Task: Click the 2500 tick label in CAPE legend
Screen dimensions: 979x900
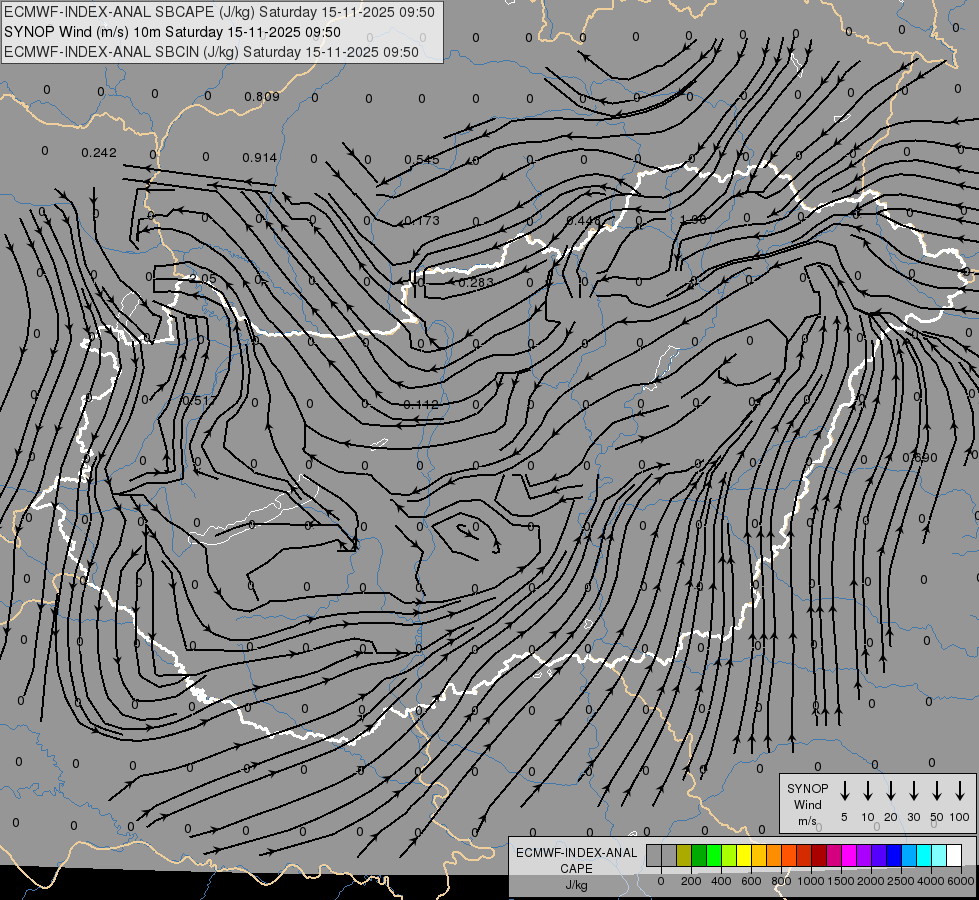Action: click(x=901, y=881)
